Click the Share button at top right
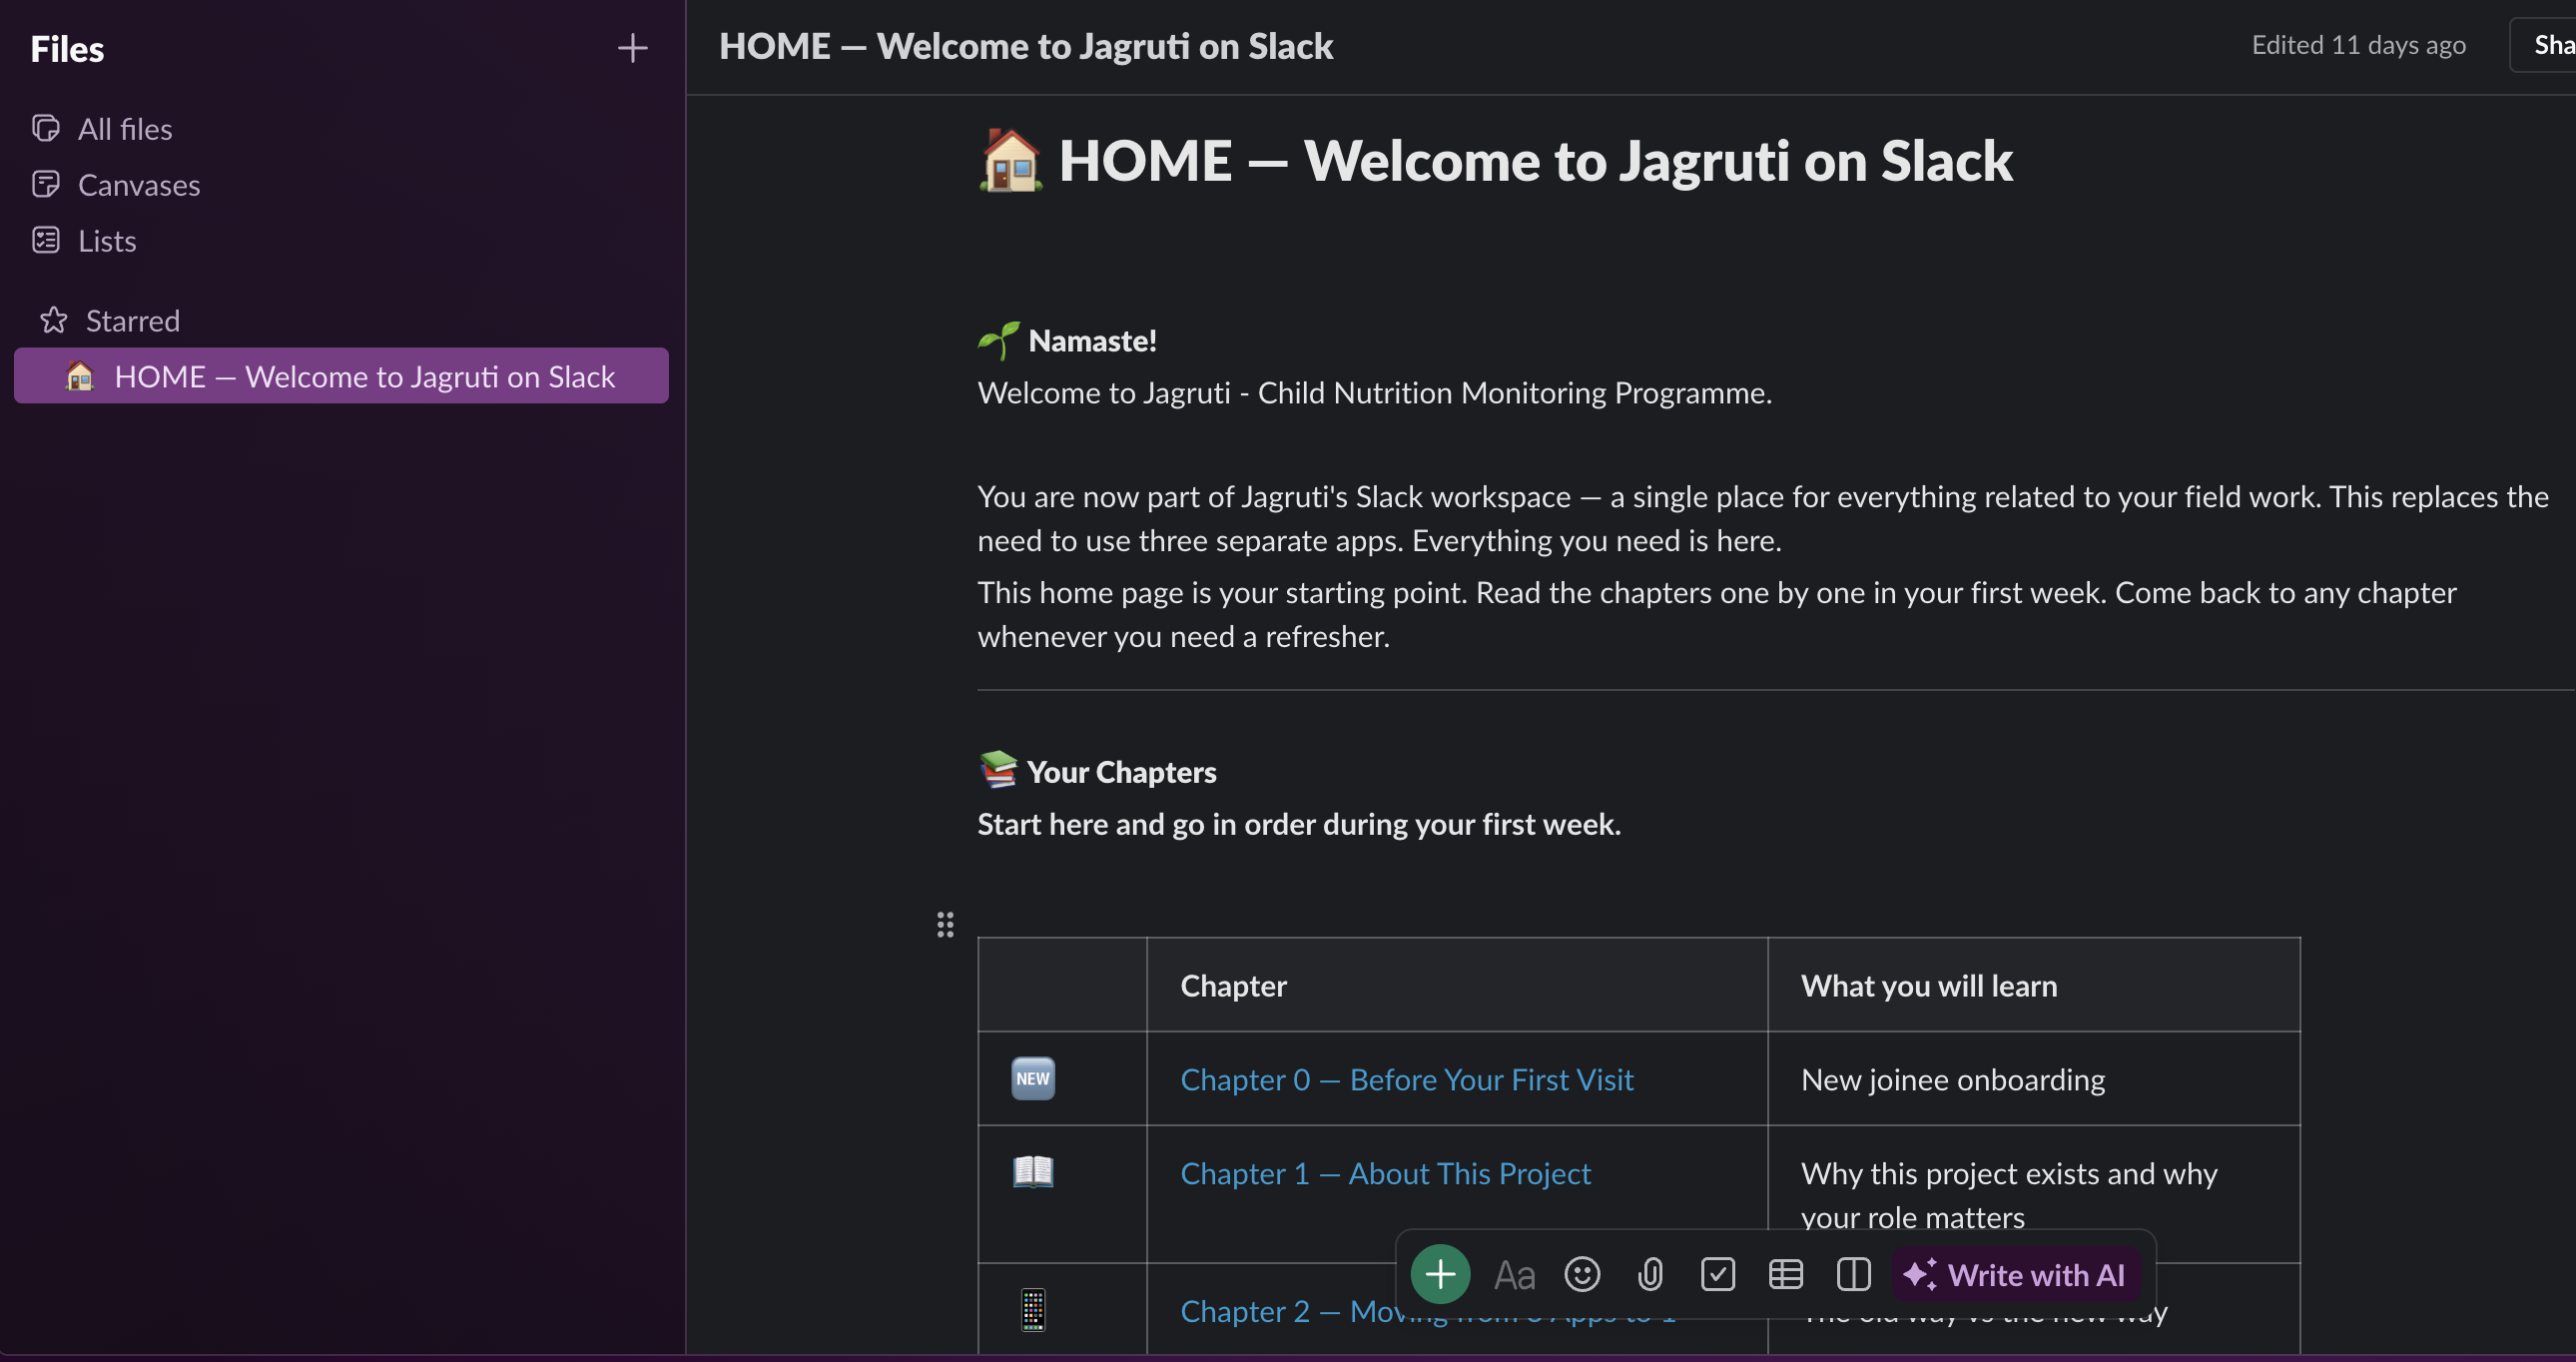Viewport: 2576px width, 1362px height. [x=2546, y=45]
